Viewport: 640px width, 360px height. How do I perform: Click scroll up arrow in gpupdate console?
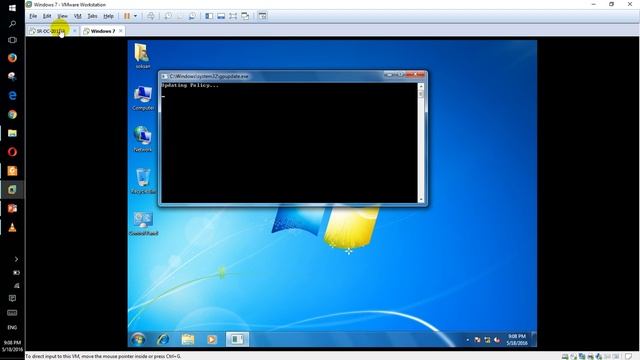(x=421, y=87)
